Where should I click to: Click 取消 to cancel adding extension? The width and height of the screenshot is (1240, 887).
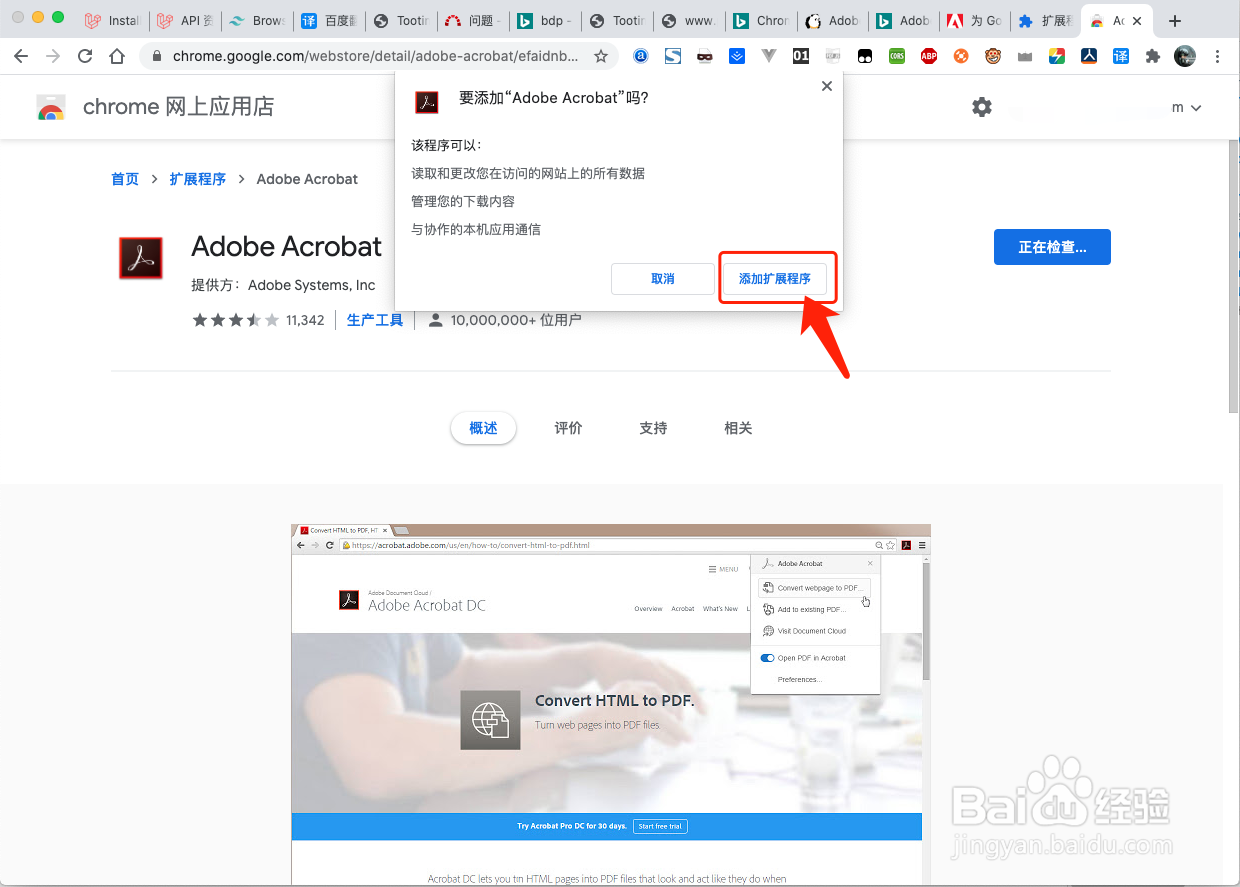click(663, 279)
